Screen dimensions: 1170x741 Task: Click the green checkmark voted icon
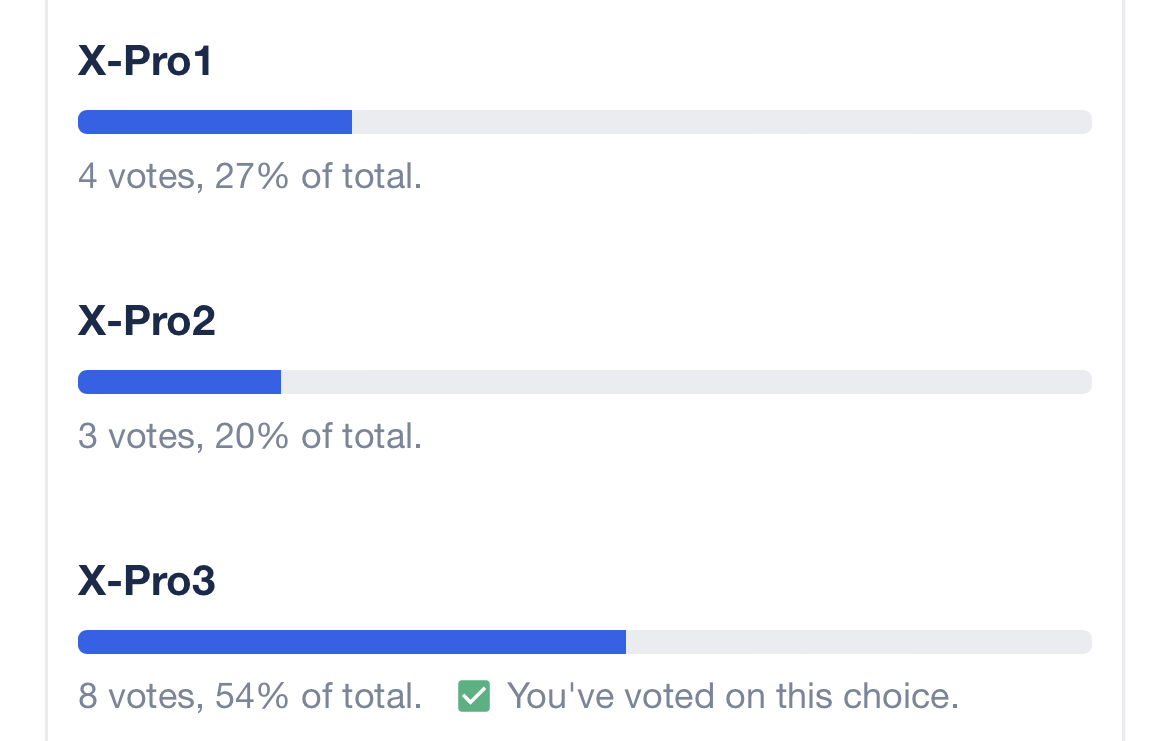pyautogui.click(x=474, y=696)
